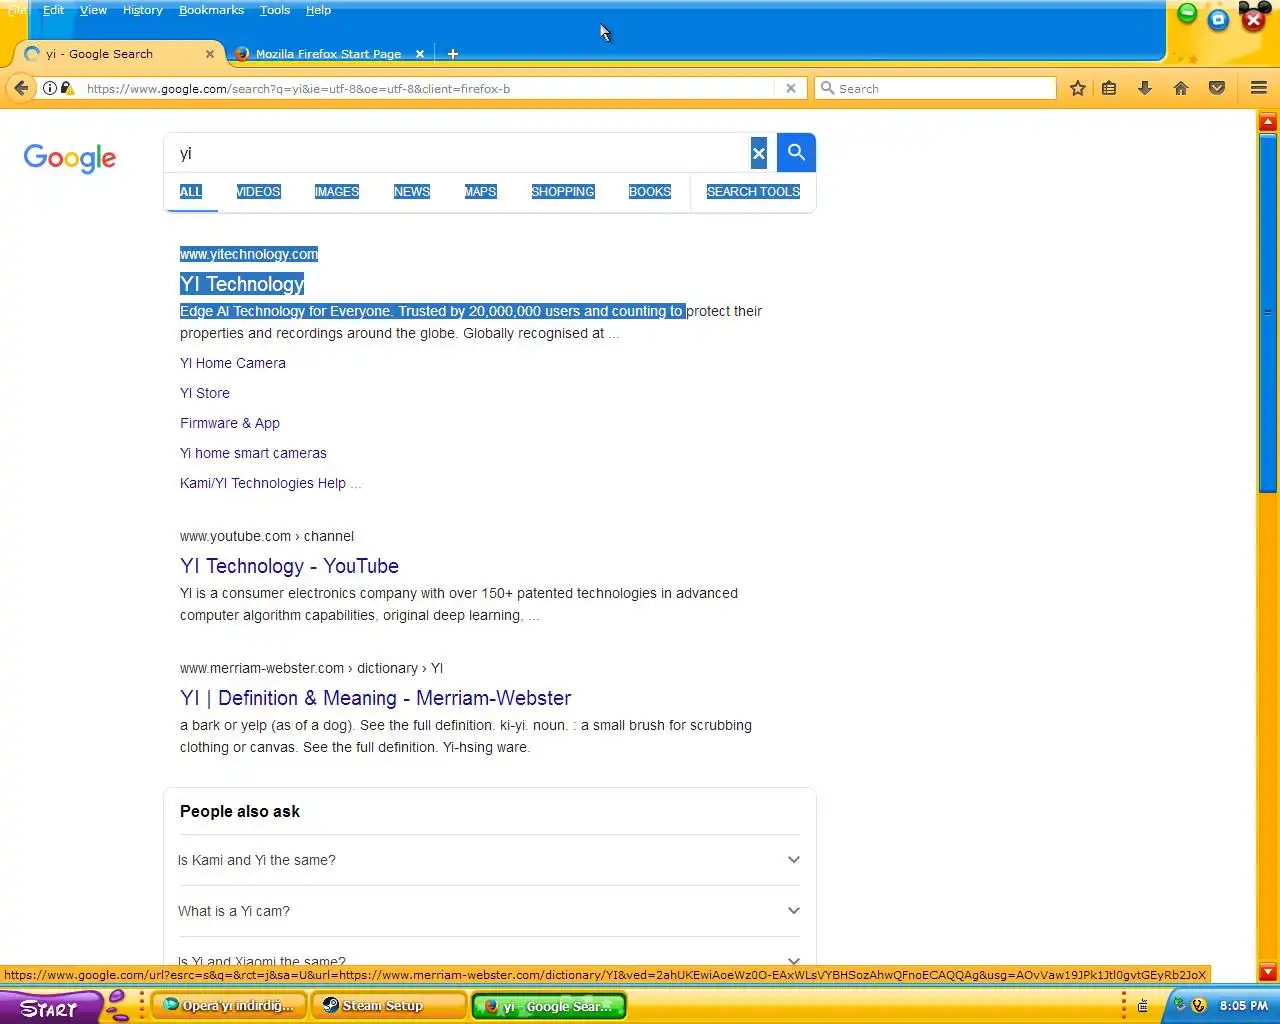Open 'Yi home smart cameras' sitelink

[253, 453]
